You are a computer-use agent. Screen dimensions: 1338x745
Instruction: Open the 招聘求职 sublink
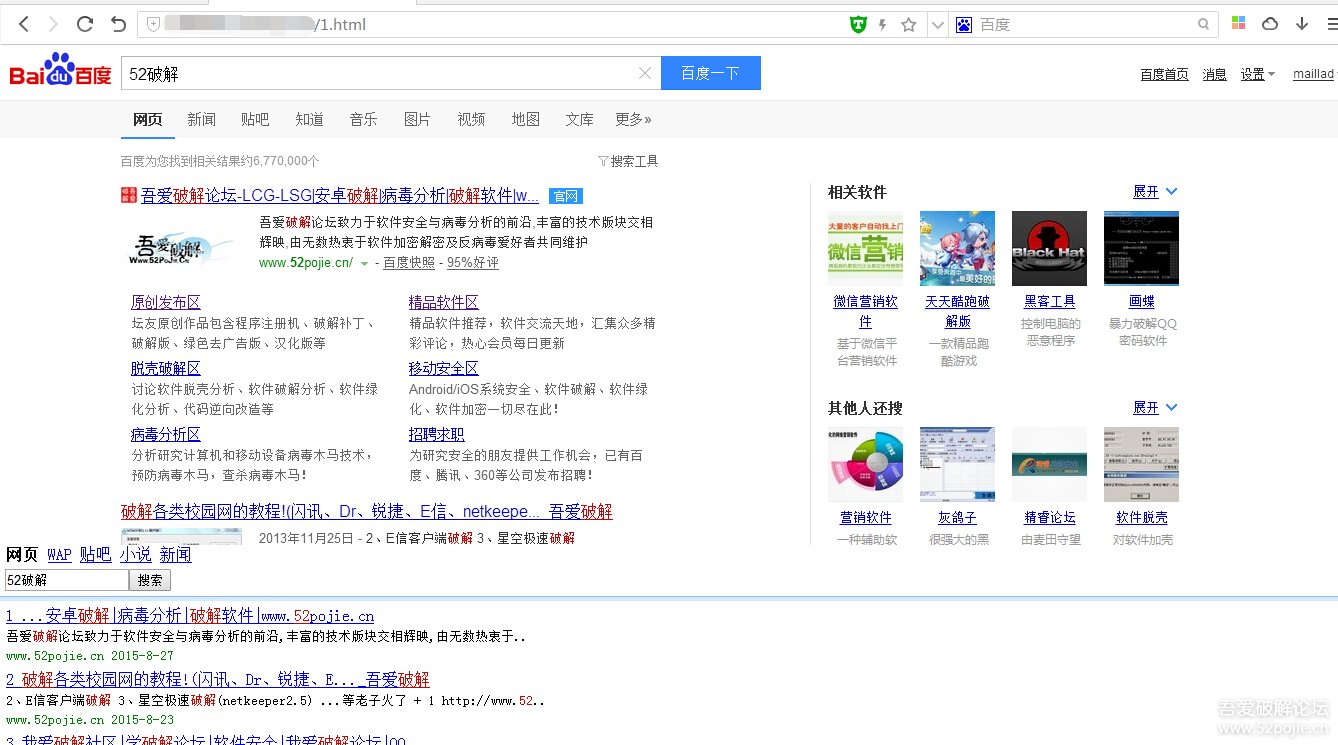pyautogui.click(x=437, y=434)
